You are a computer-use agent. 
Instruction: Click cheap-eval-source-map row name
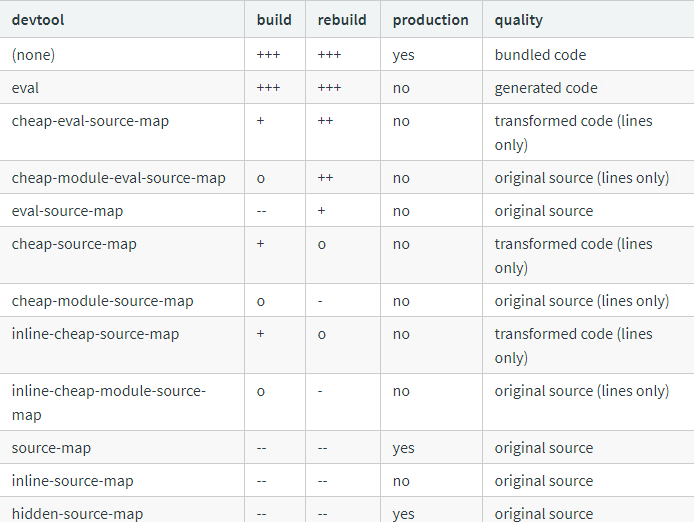click(x=90, y=121)
